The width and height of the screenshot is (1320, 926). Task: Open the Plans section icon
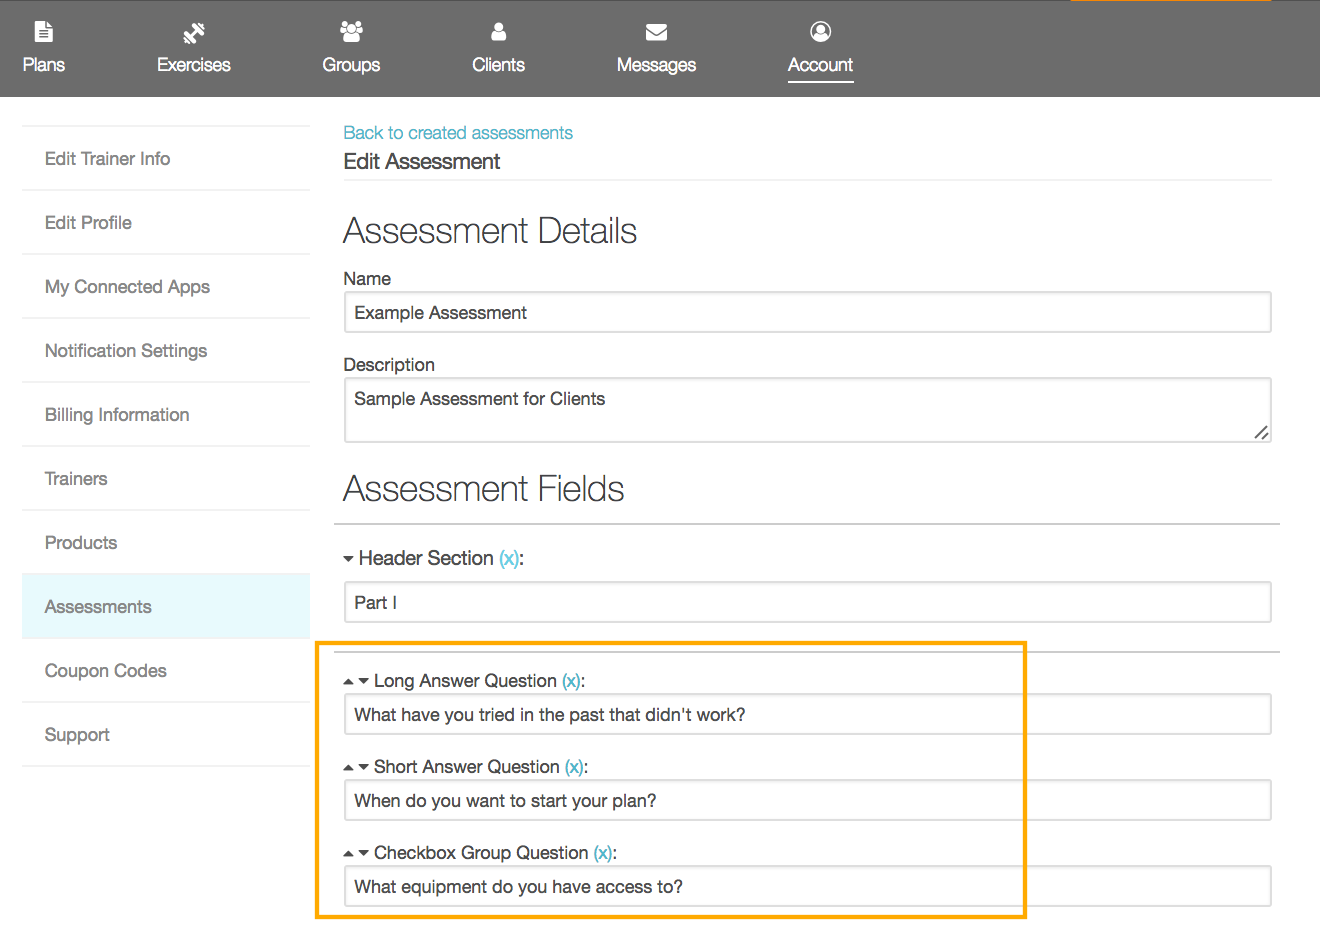(x=43, y=31)
